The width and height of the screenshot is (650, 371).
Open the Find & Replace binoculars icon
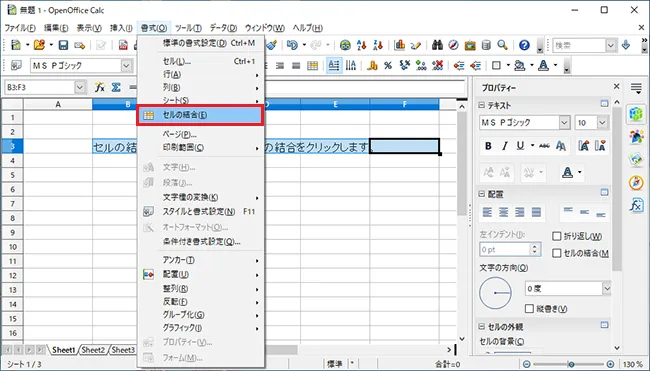(437, 45)
